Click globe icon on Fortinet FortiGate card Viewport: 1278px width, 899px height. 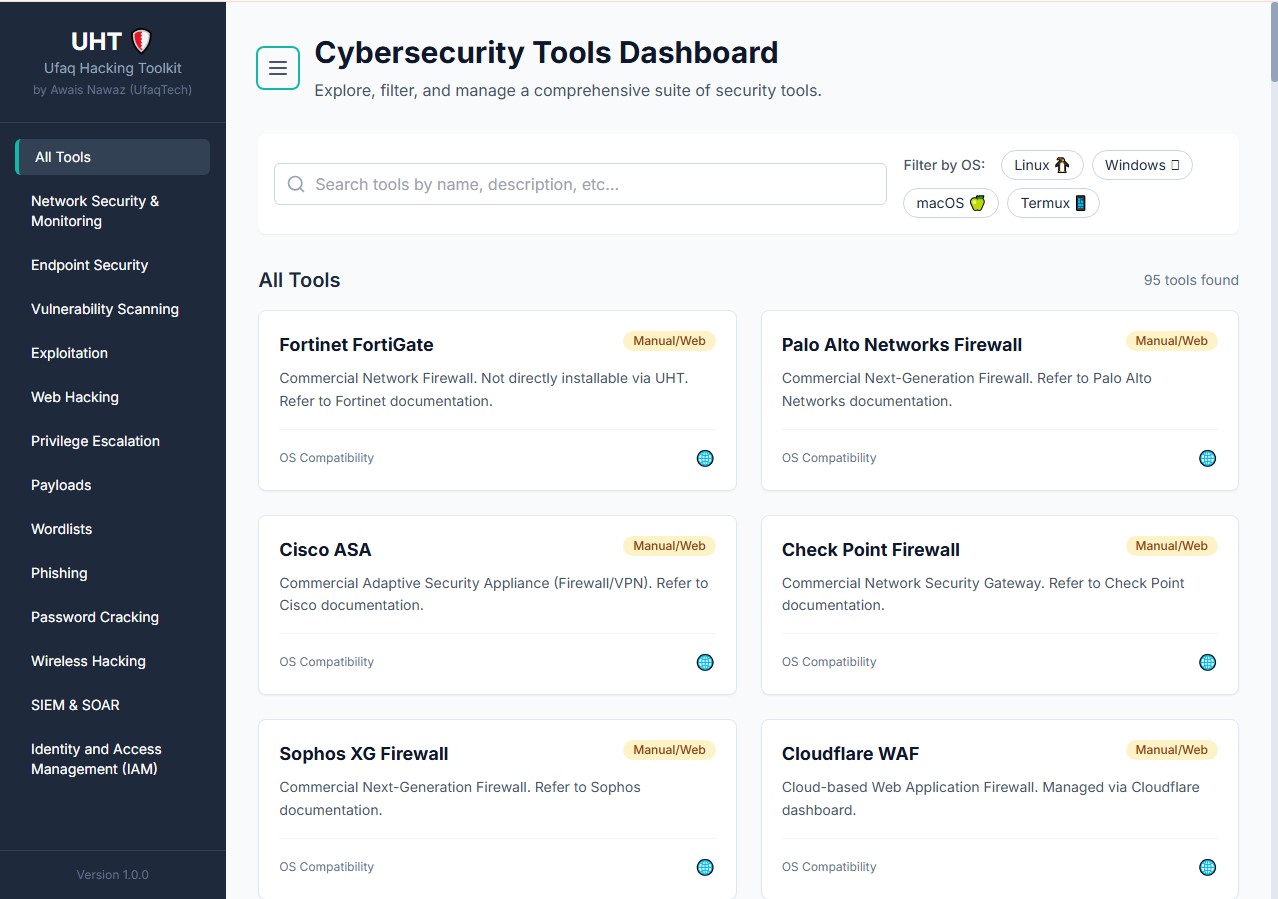705,458
